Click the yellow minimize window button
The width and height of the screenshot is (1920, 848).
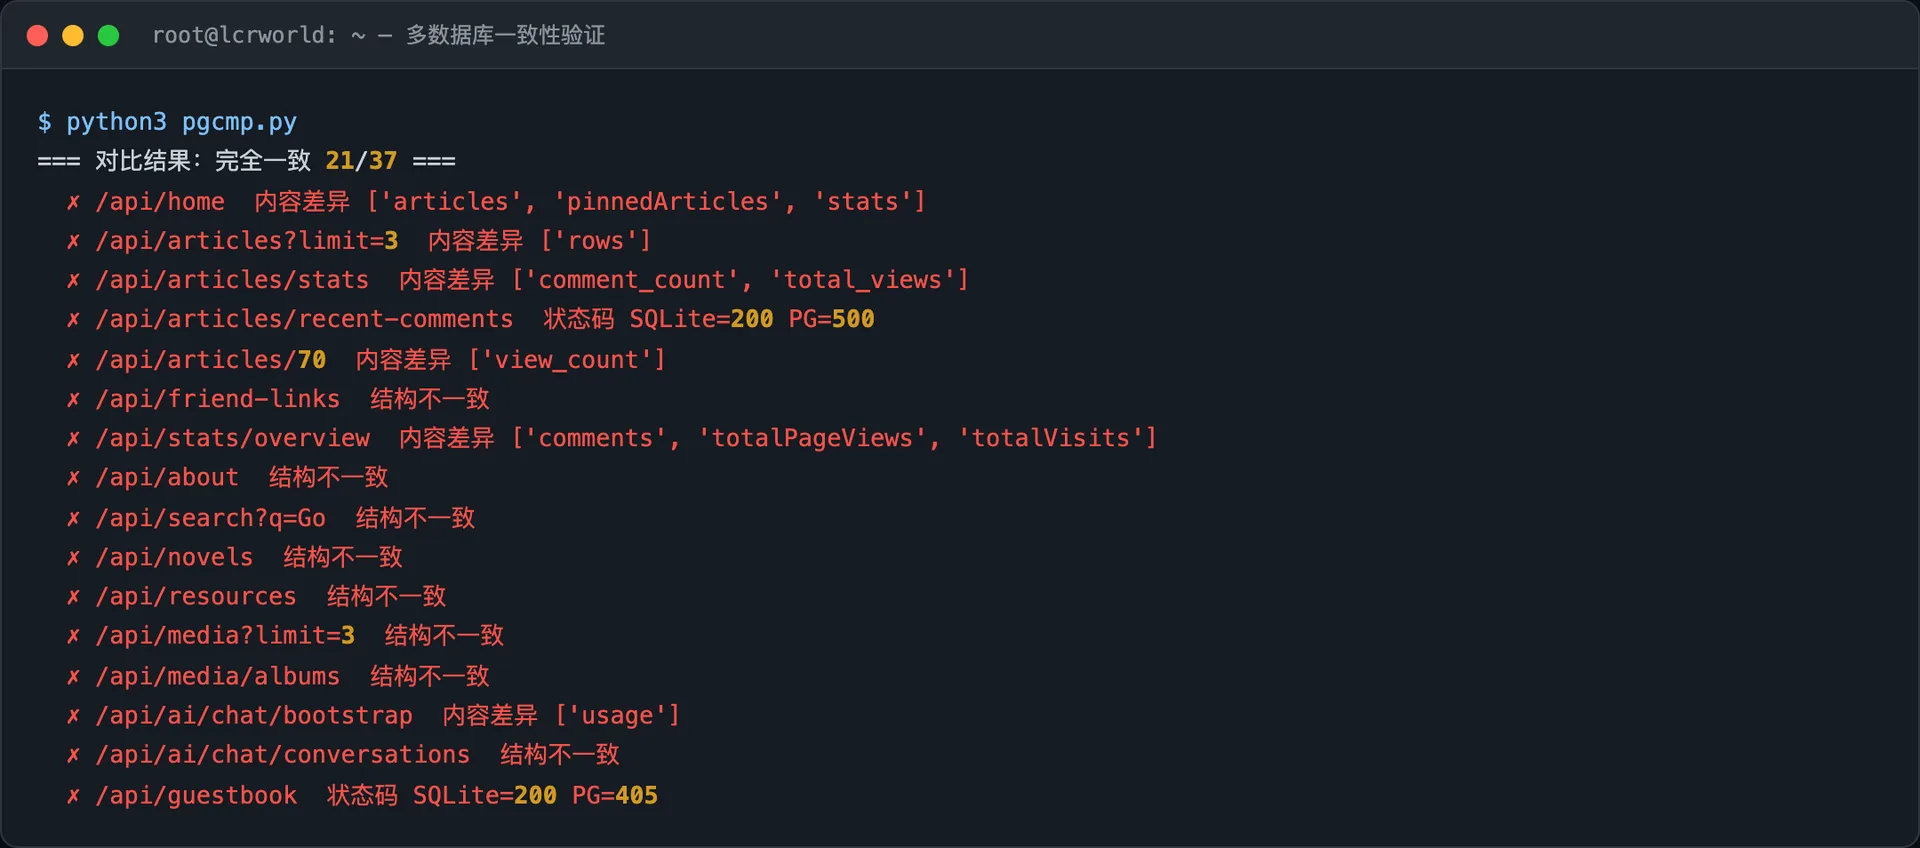point(73,36)
